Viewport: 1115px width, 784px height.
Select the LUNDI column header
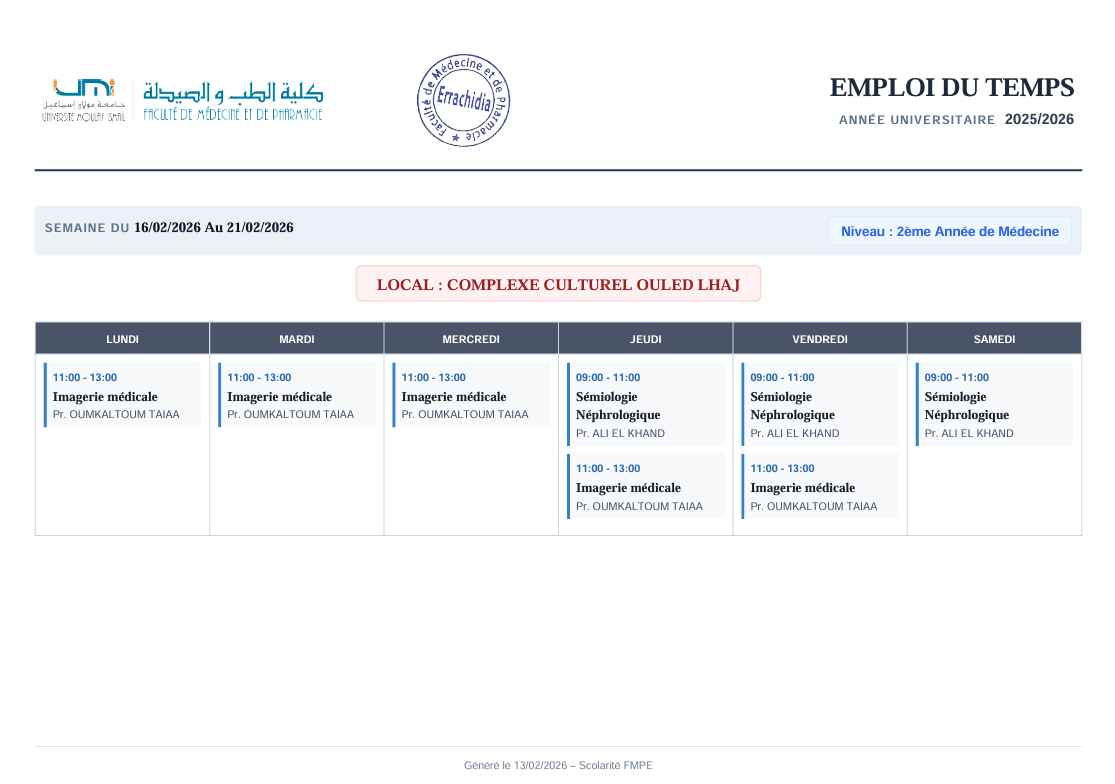[x=122, y=339]
